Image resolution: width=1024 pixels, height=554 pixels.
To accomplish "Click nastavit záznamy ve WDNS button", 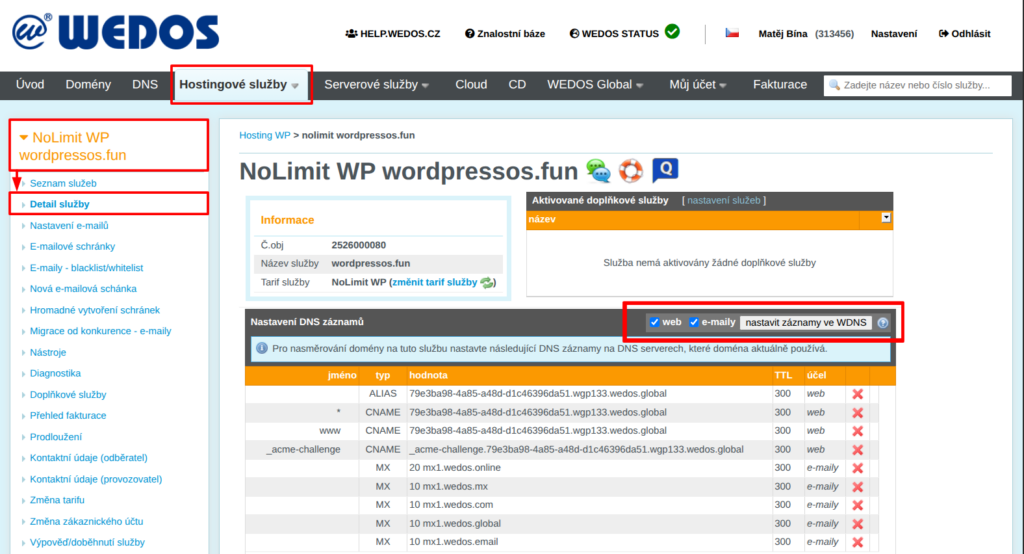I will pyautogui.click(x=806, y=323).
